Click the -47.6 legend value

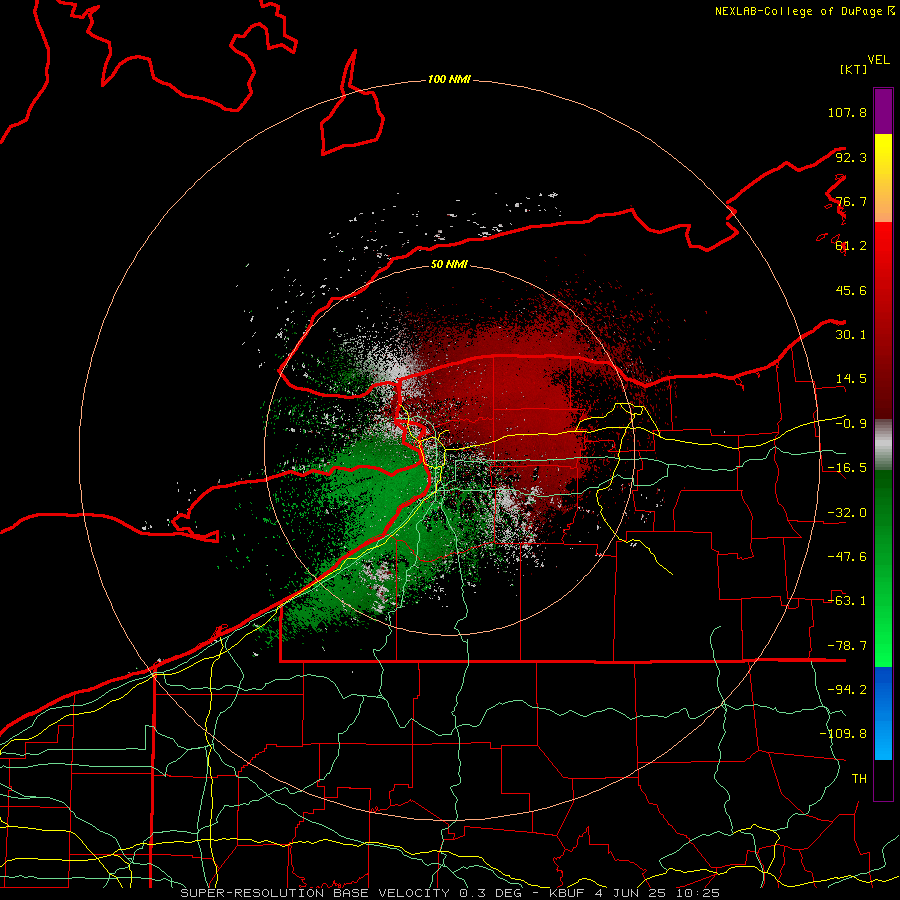[847, 557]
